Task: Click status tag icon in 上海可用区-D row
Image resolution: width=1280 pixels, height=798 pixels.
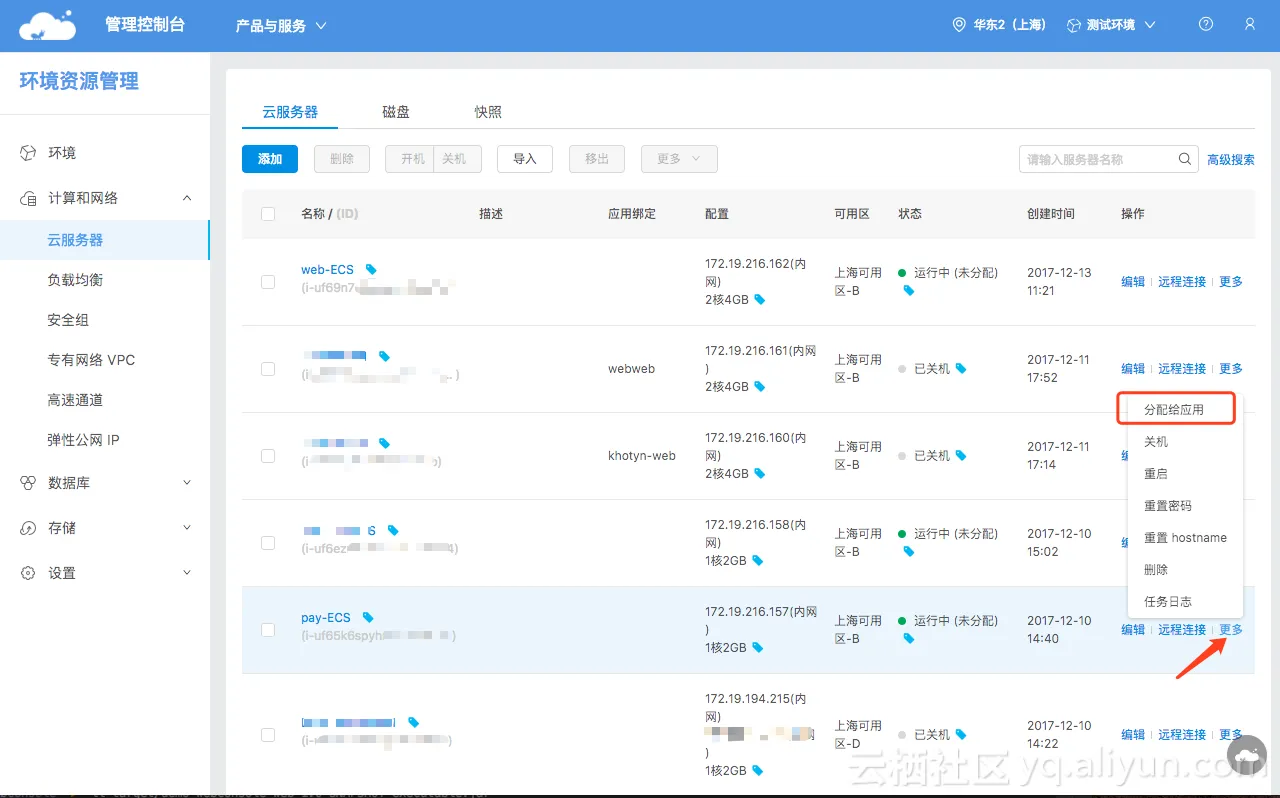Action: tap(961, 735)
